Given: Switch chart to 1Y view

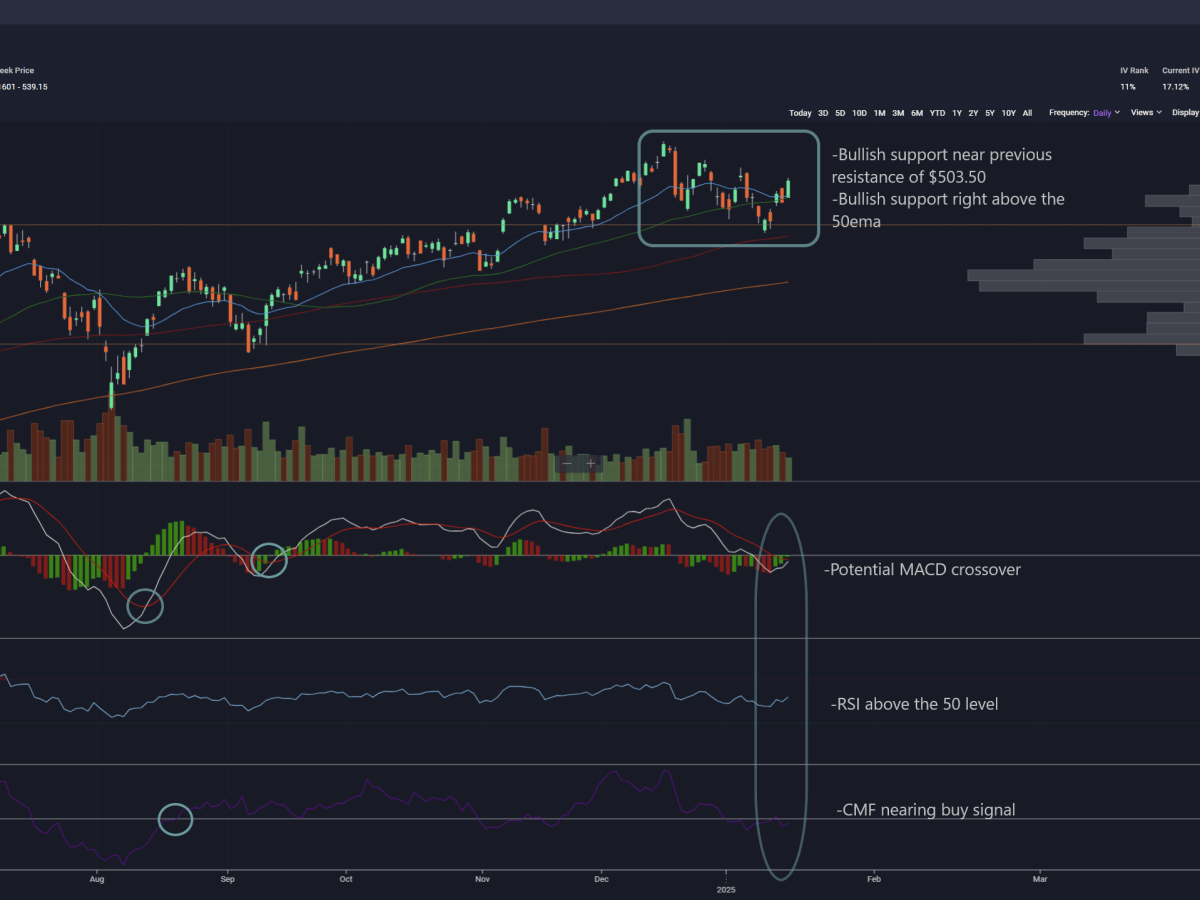Looking at the screenshot, I should tap(957, 113).
